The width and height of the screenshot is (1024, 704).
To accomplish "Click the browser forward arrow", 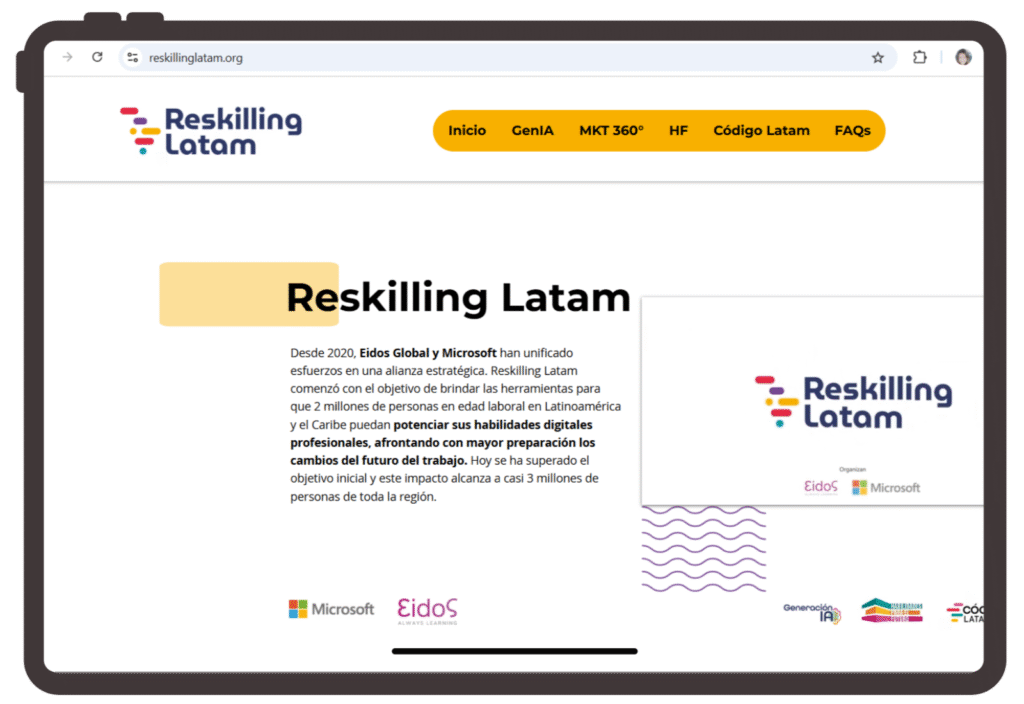I will pyautogui.click(x=68, y=57).
